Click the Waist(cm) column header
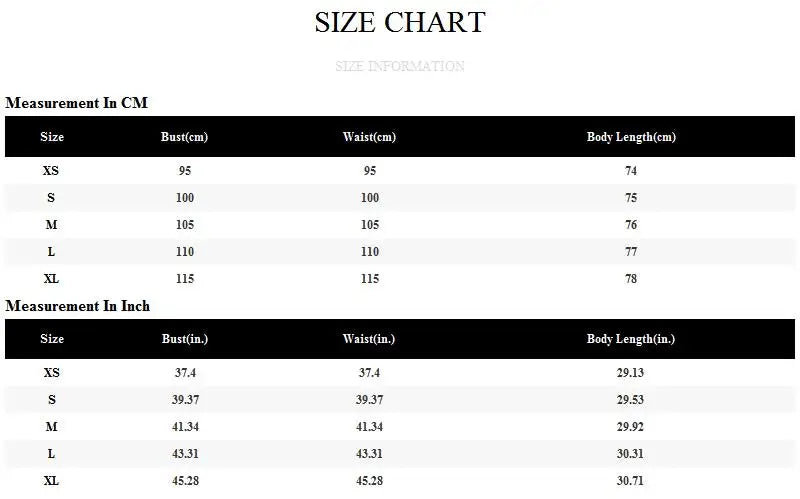Screen dimensions: 800x499 369,137
